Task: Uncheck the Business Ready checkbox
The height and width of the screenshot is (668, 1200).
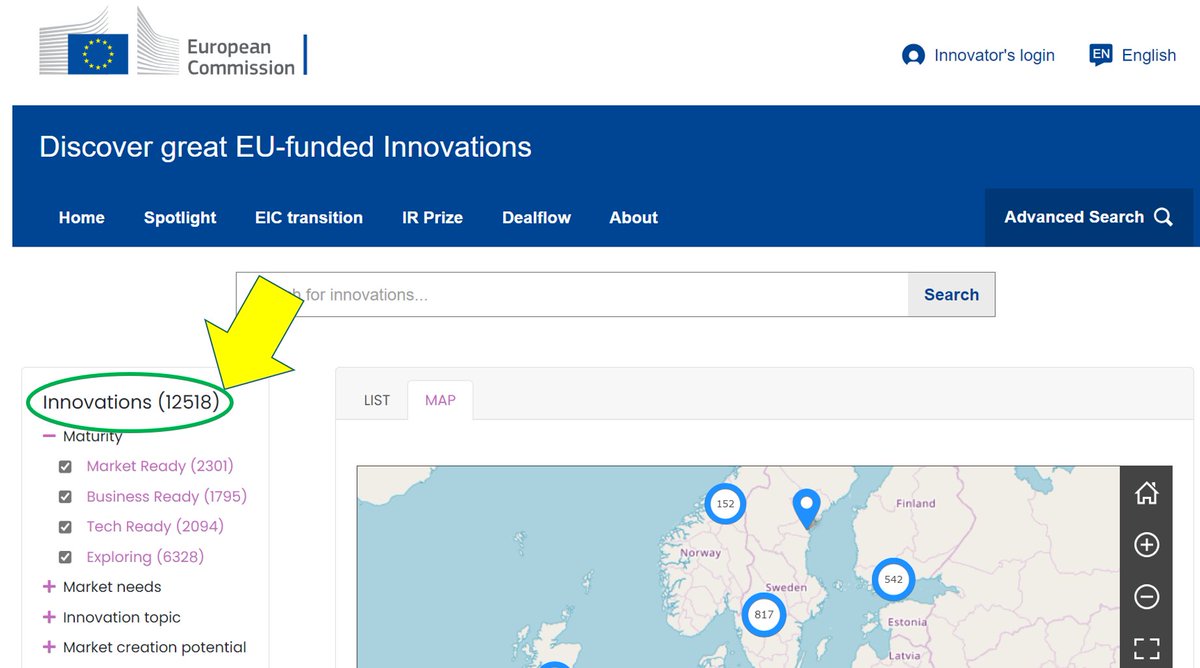Action: click(x=65, y=496)
